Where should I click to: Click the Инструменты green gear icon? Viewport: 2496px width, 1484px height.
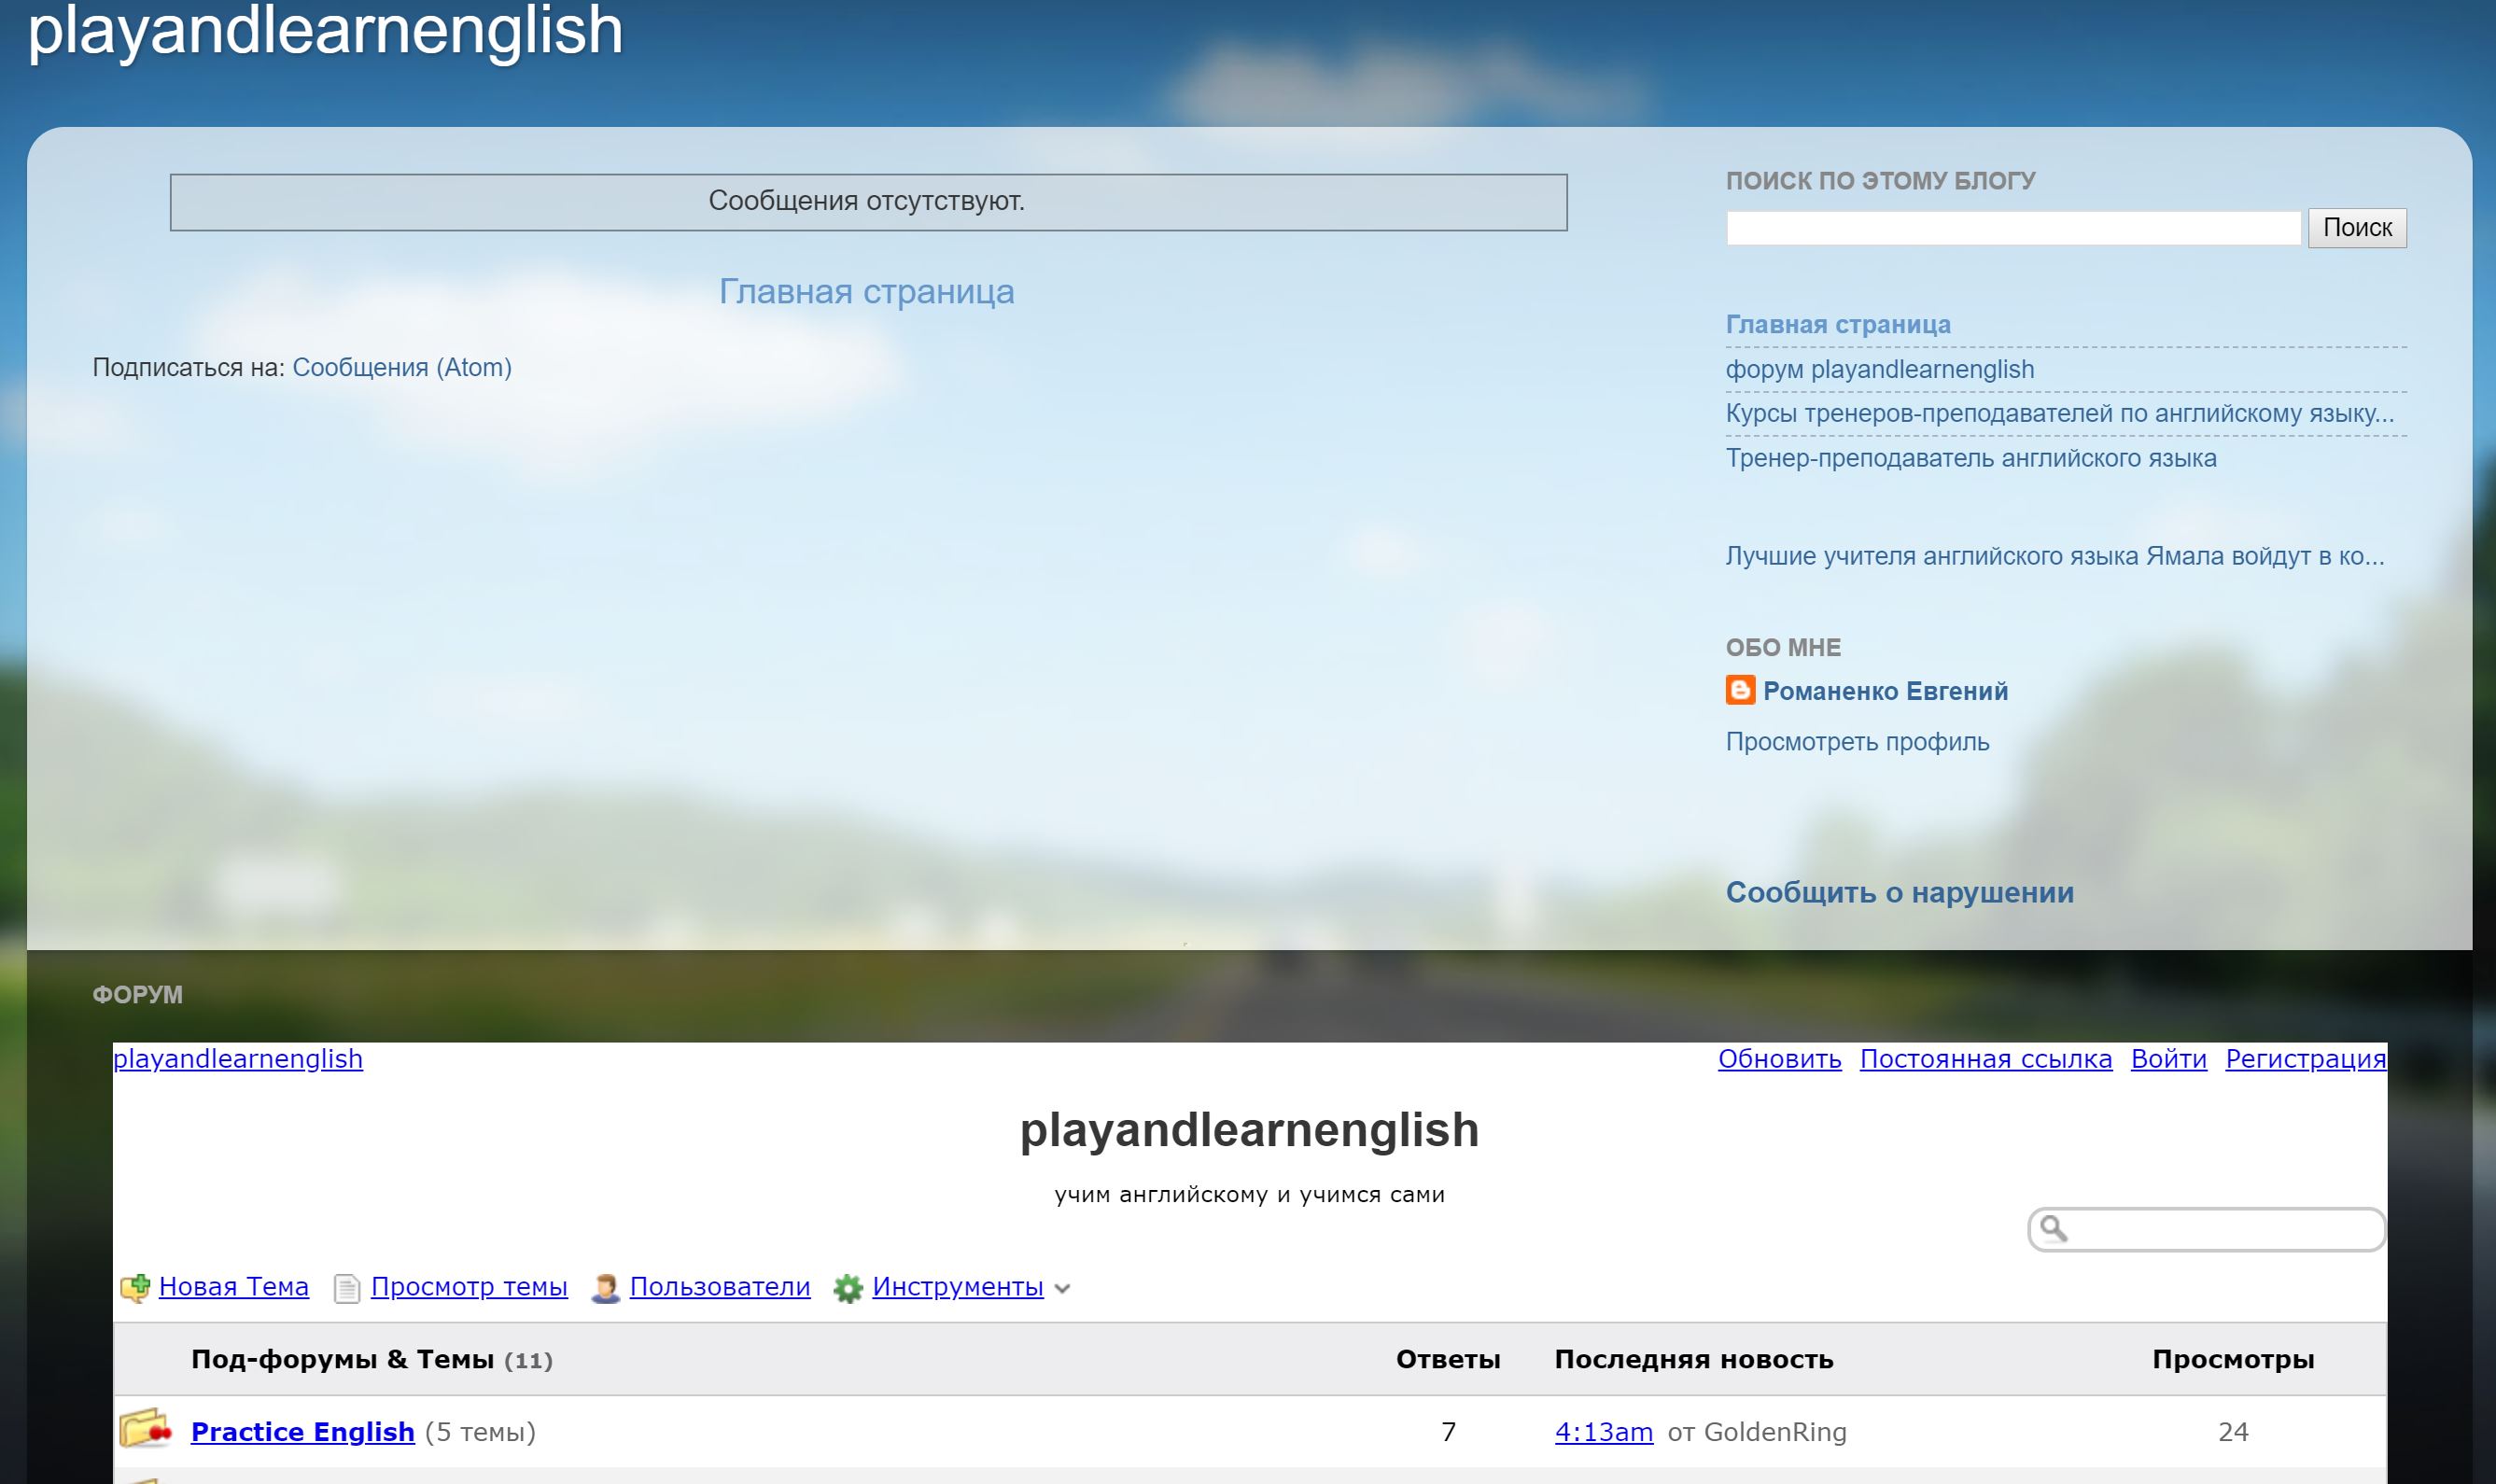pos(848,1288)
